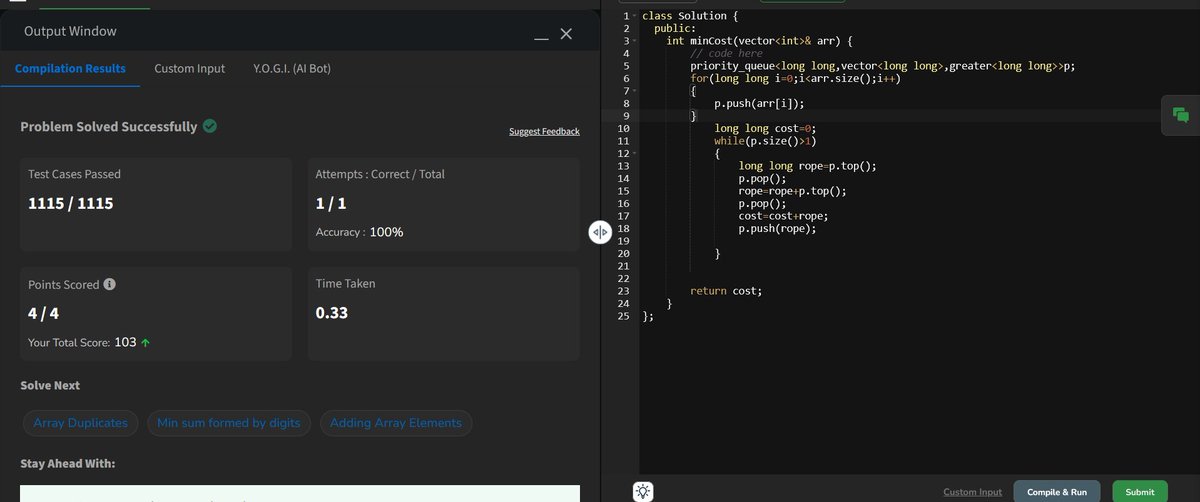Viewport: 1200px width, 502px height.
Task: Open the green chat bubble icon
Action: [x=1180, y=115]
